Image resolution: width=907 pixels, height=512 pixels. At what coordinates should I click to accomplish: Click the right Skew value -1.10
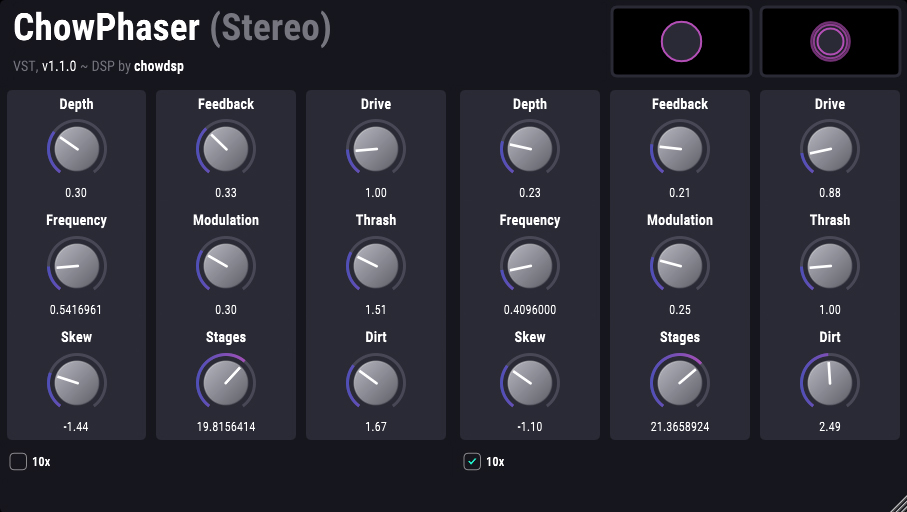529,426
